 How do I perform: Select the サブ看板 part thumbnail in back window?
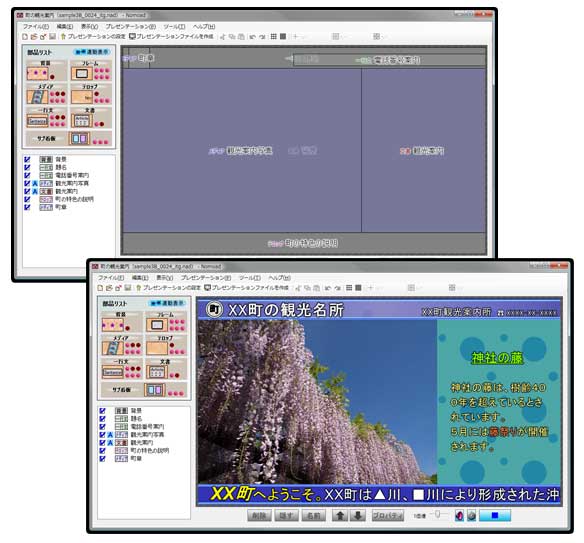[x=79, y=139]
